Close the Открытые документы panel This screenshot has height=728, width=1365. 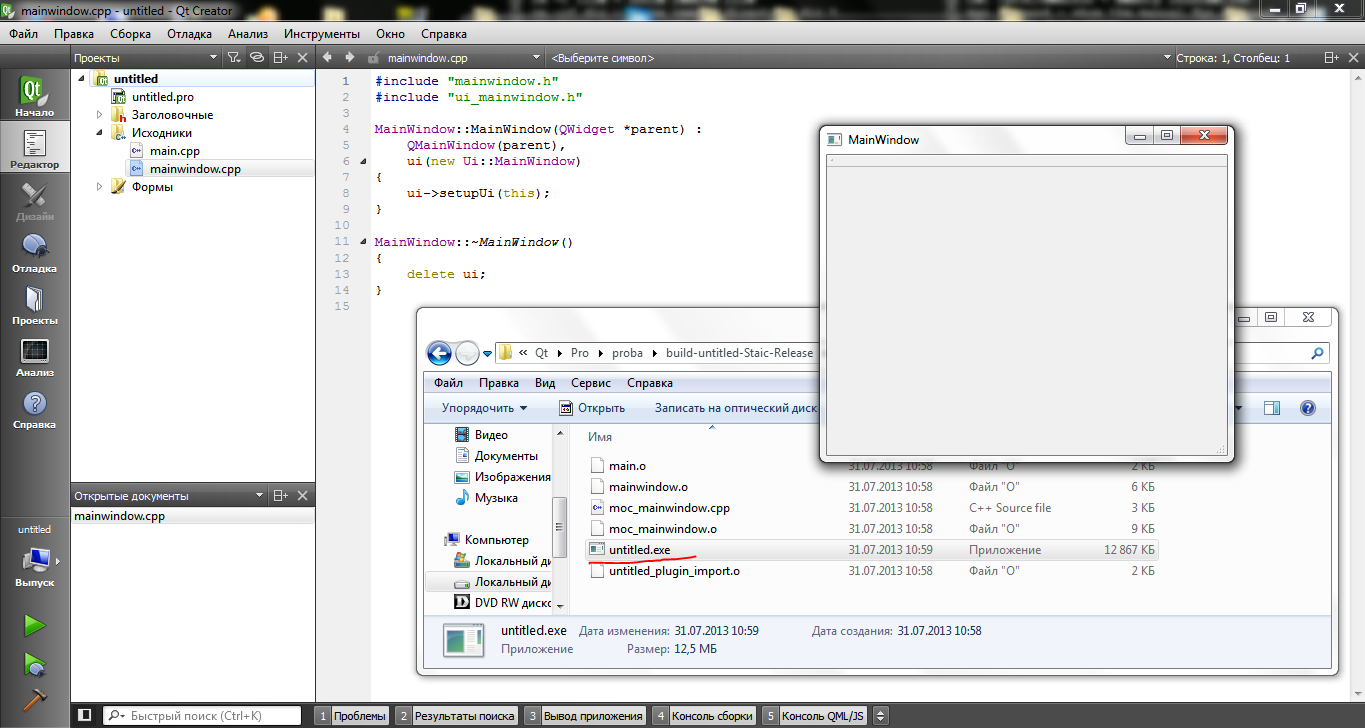[303, 495]
